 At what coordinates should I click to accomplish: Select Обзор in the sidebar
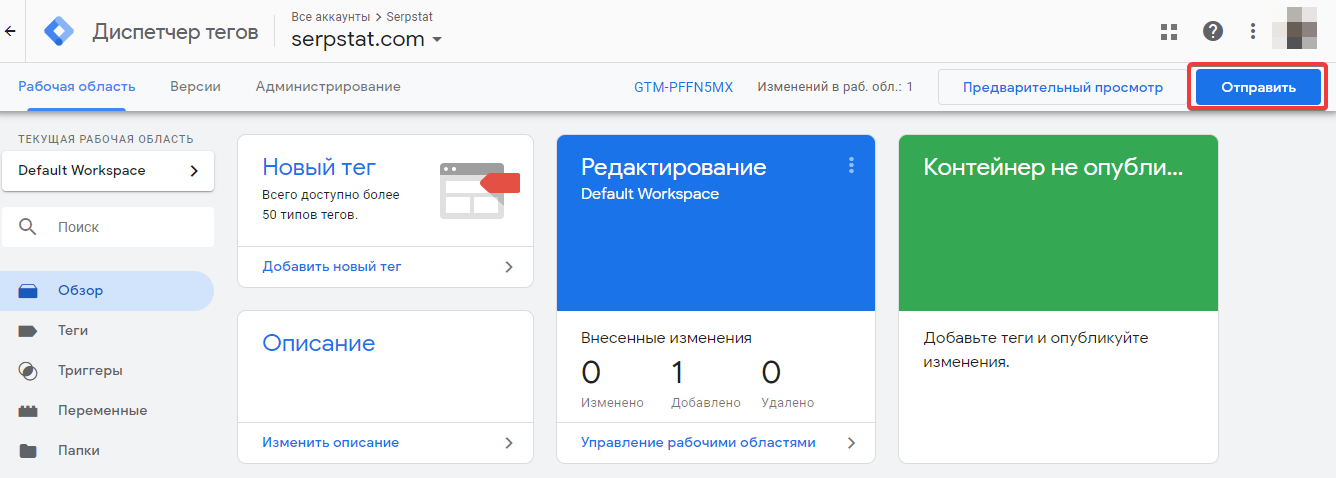107,291
